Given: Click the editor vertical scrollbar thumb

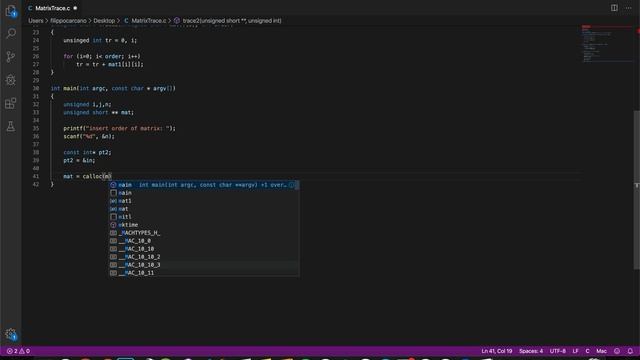Looking at the screenshot, I should (x=636, y=190).
